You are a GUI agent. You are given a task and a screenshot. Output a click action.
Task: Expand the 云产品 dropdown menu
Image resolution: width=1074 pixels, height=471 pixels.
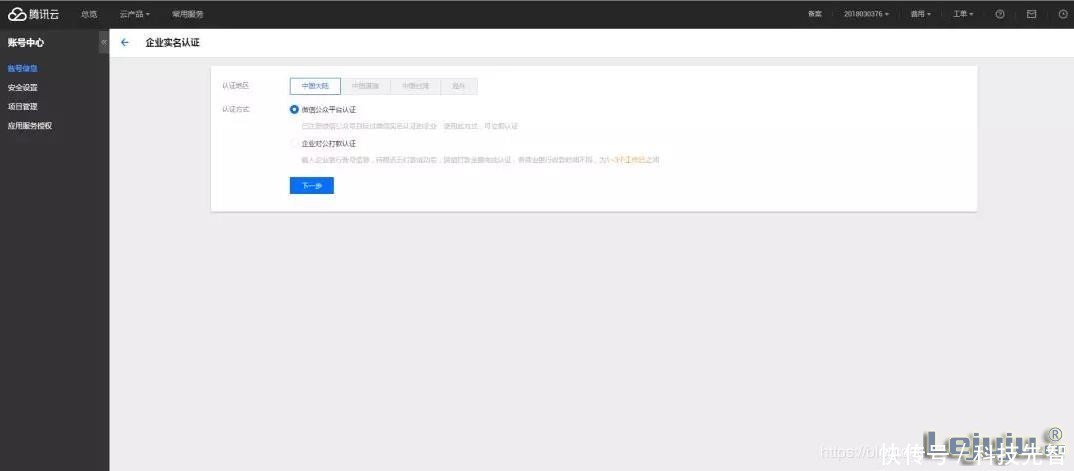tap(134, 14)
